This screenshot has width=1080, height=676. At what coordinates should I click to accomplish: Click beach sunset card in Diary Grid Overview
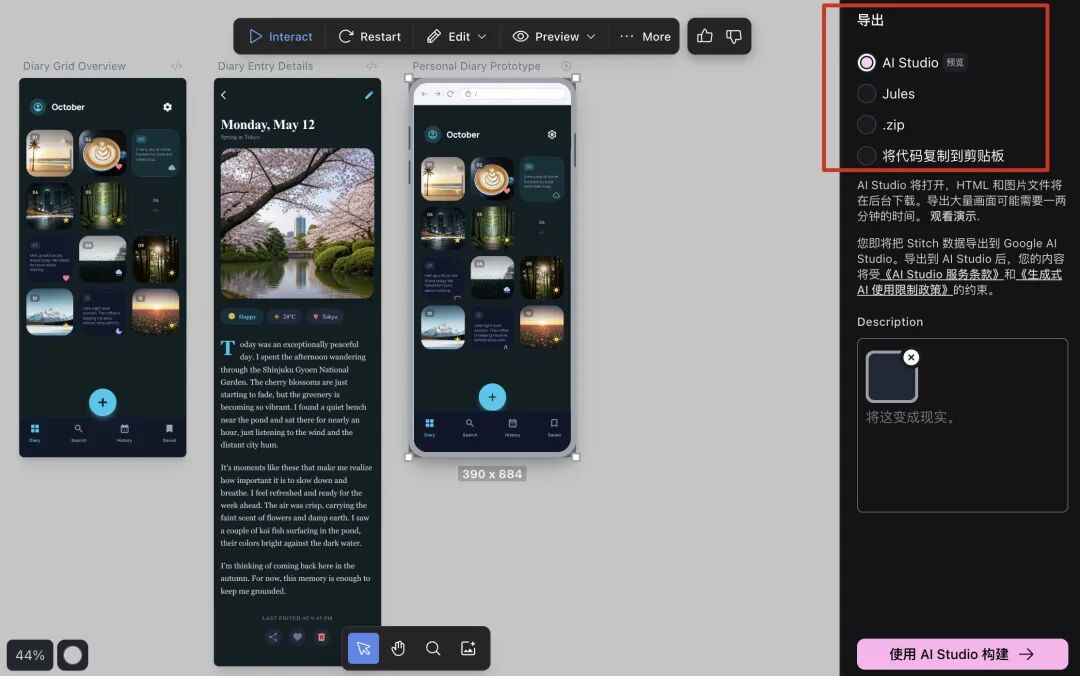click(x=50, y=153)
